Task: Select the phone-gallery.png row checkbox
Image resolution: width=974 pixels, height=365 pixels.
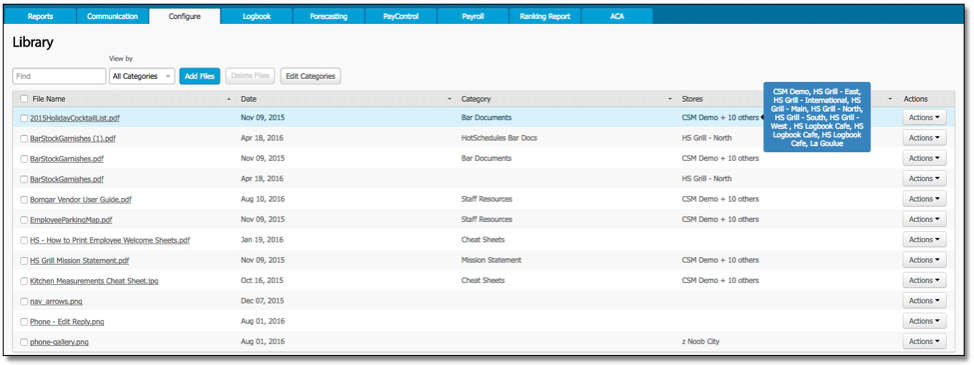Action: [24, 342]
